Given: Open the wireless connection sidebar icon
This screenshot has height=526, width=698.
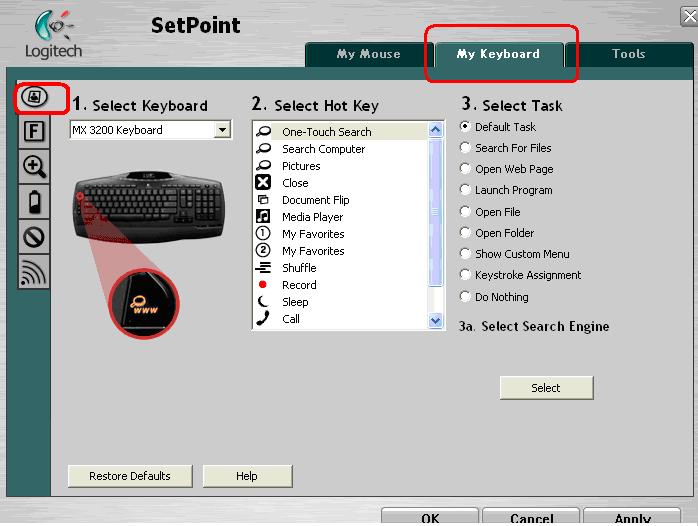Looking at the screenshot, I should (x=34, y=272).
